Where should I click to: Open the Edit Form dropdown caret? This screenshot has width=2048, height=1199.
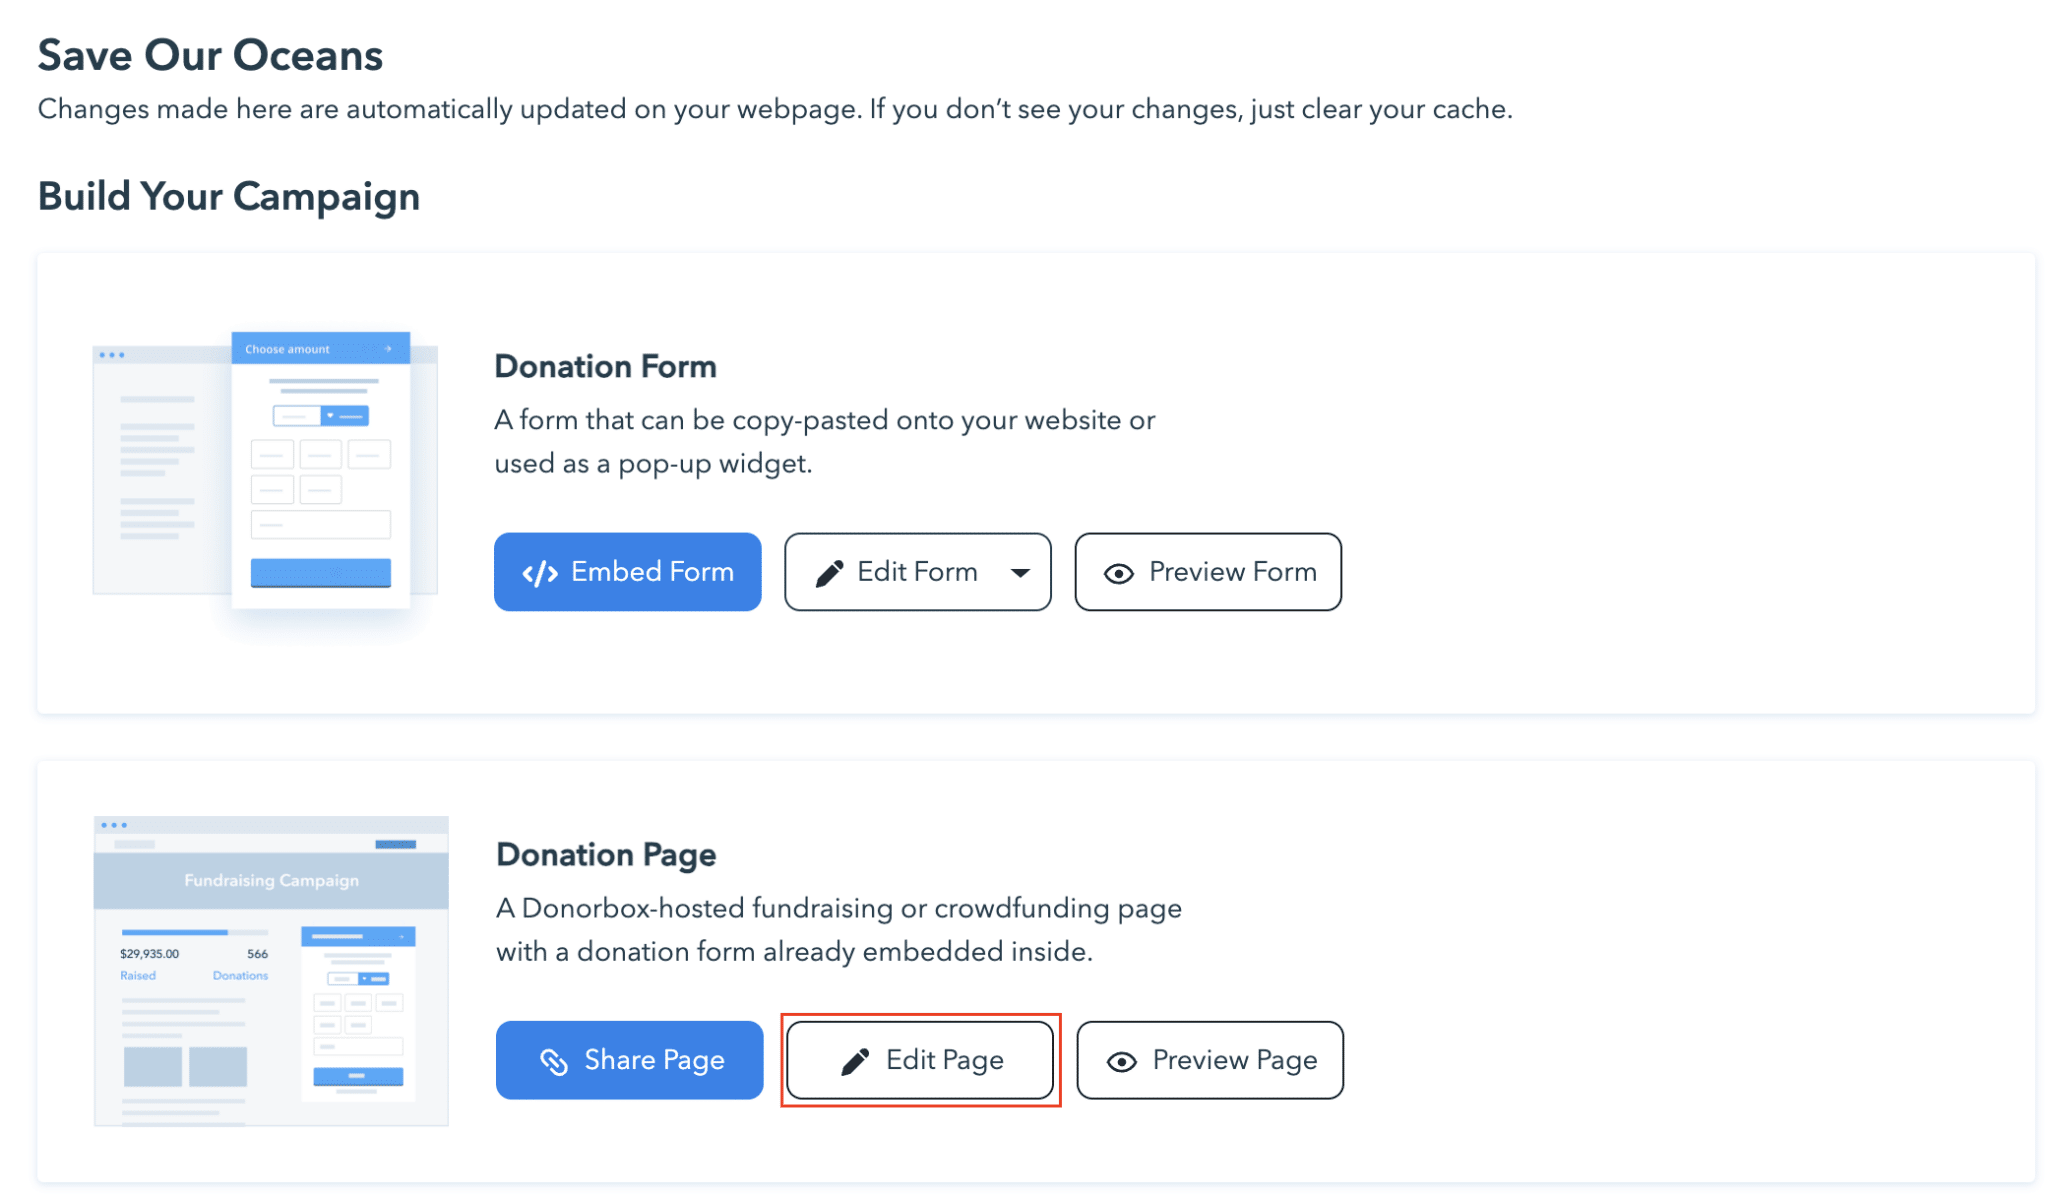(x=1020, y=574)
